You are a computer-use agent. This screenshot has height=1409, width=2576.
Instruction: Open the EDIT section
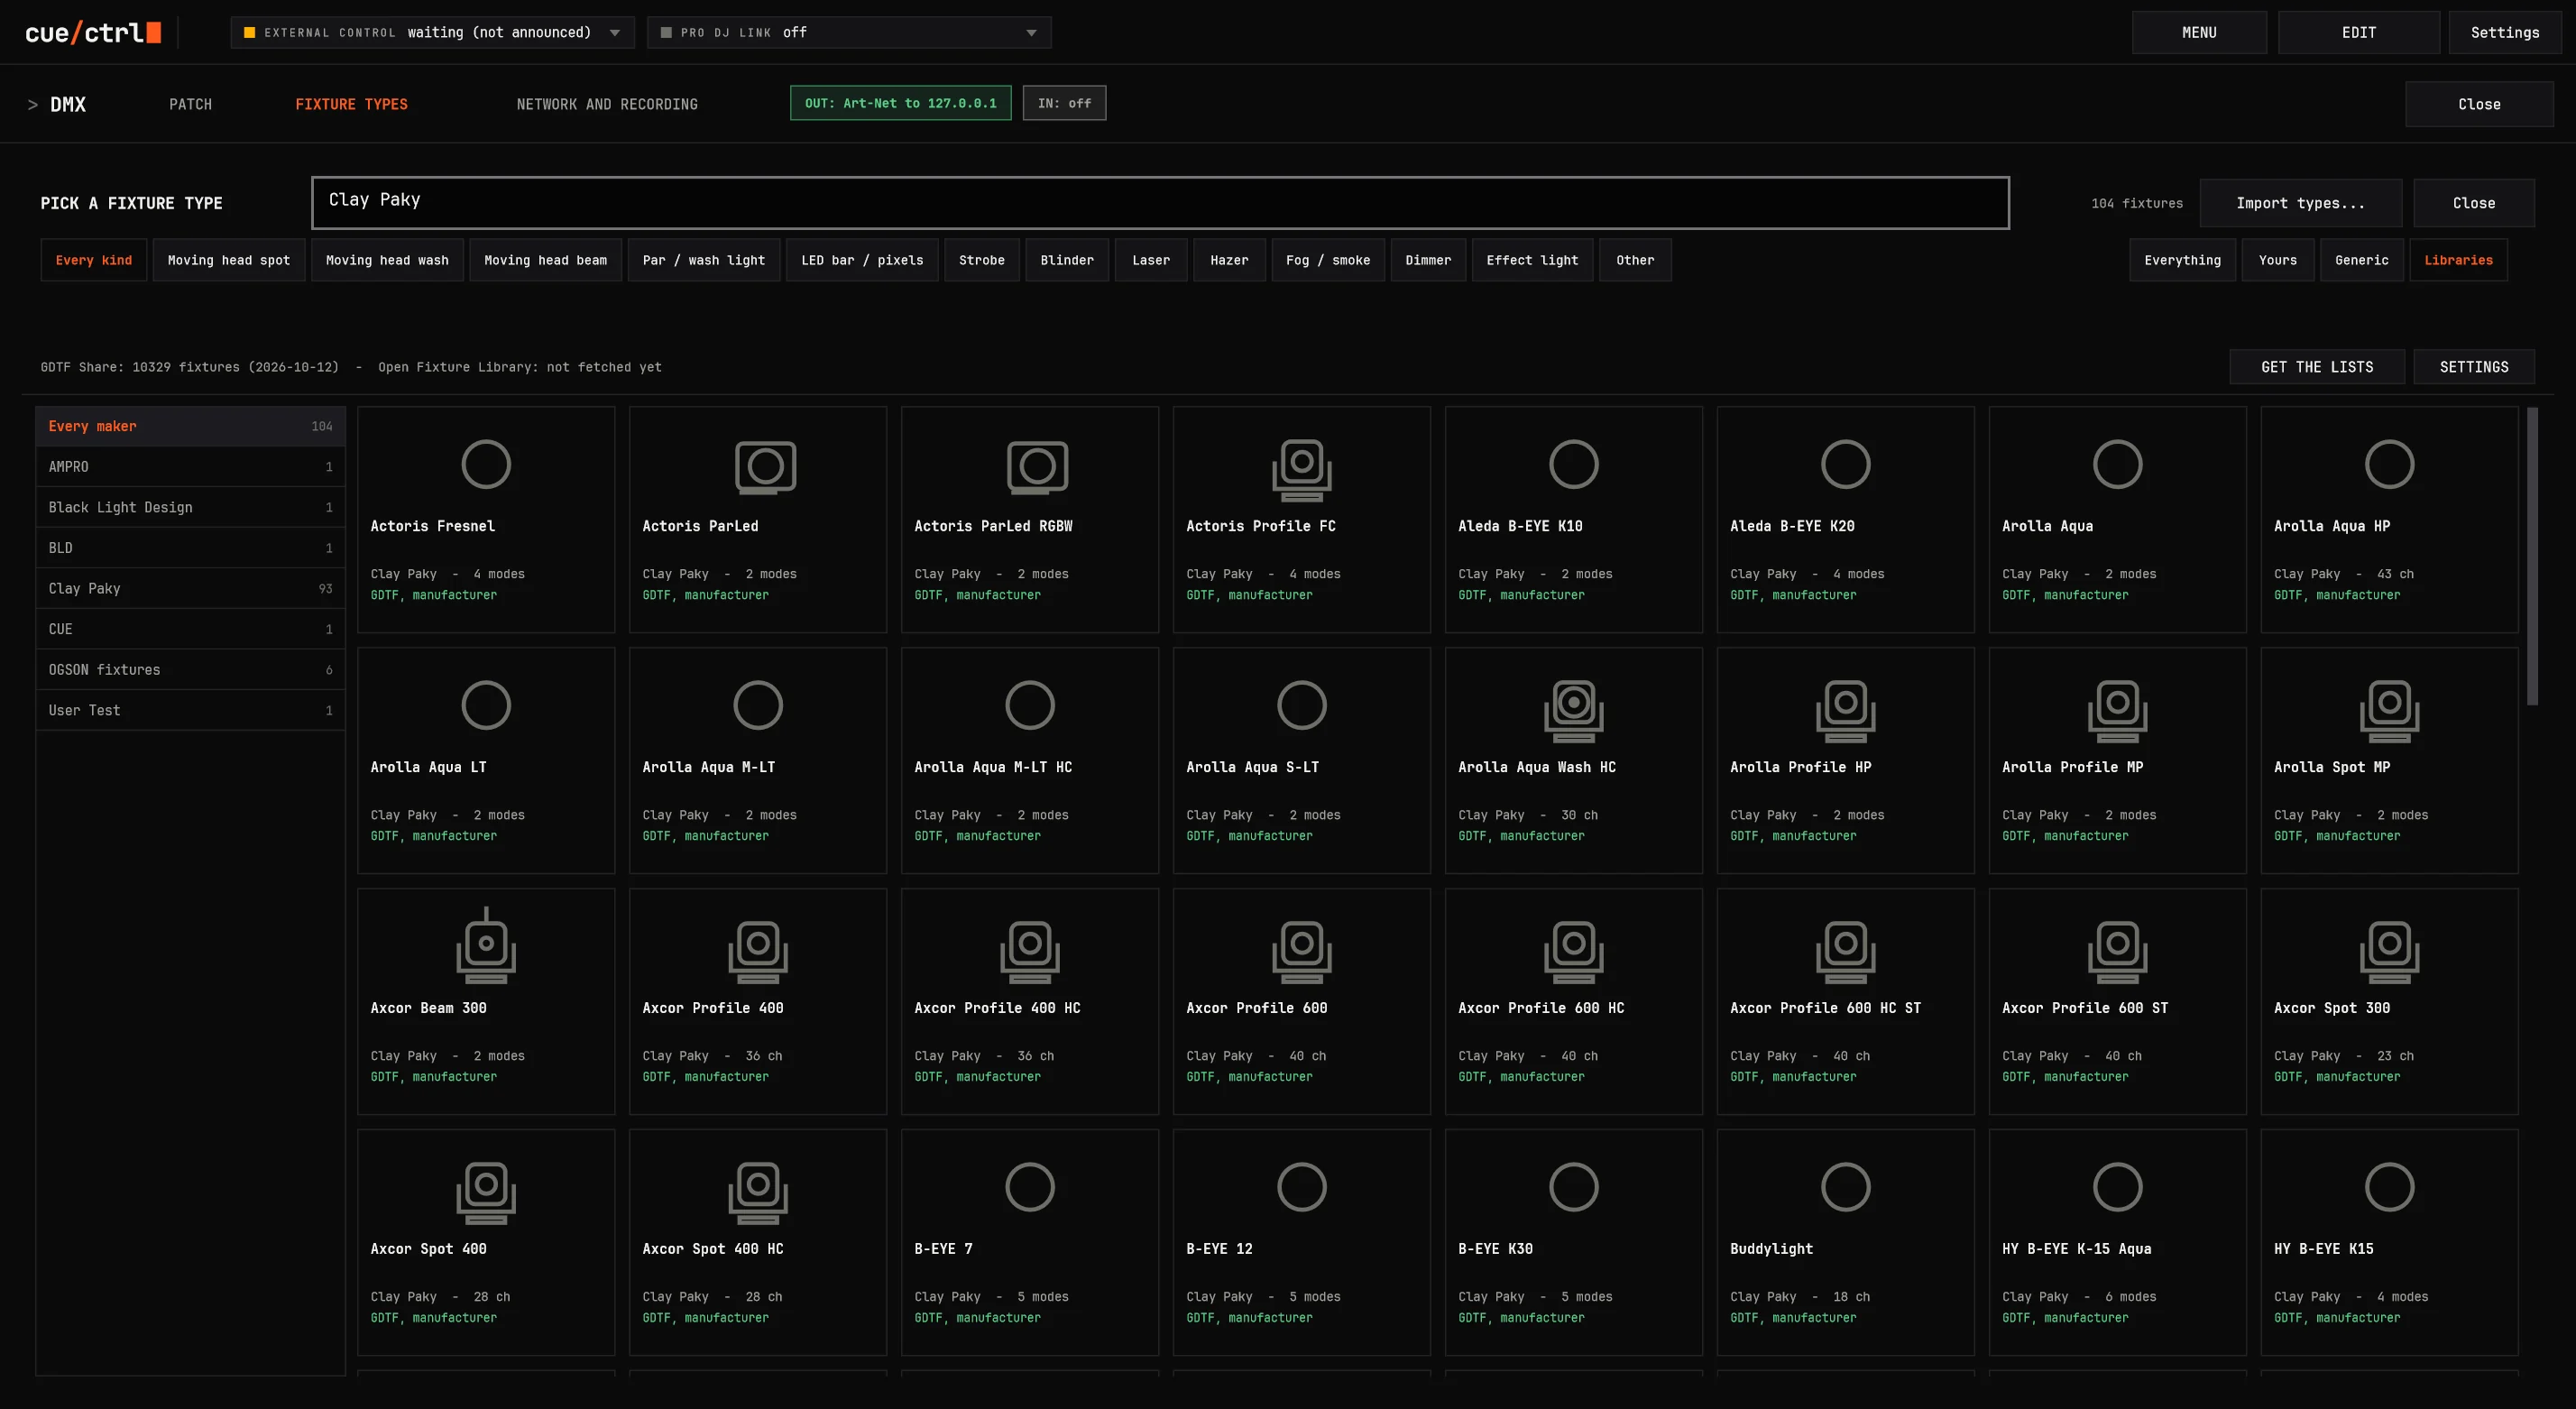click(2358, 32)
